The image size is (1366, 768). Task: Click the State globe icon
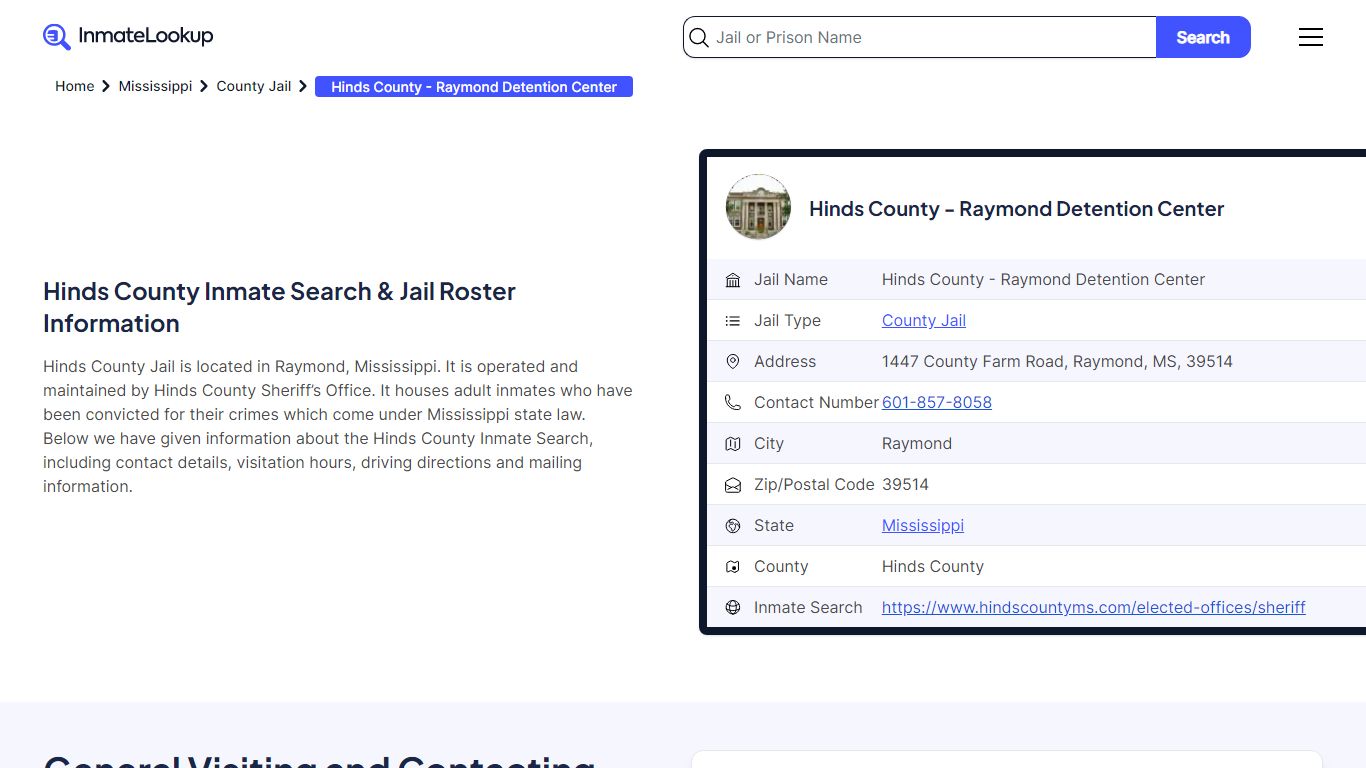pos(733,526)
